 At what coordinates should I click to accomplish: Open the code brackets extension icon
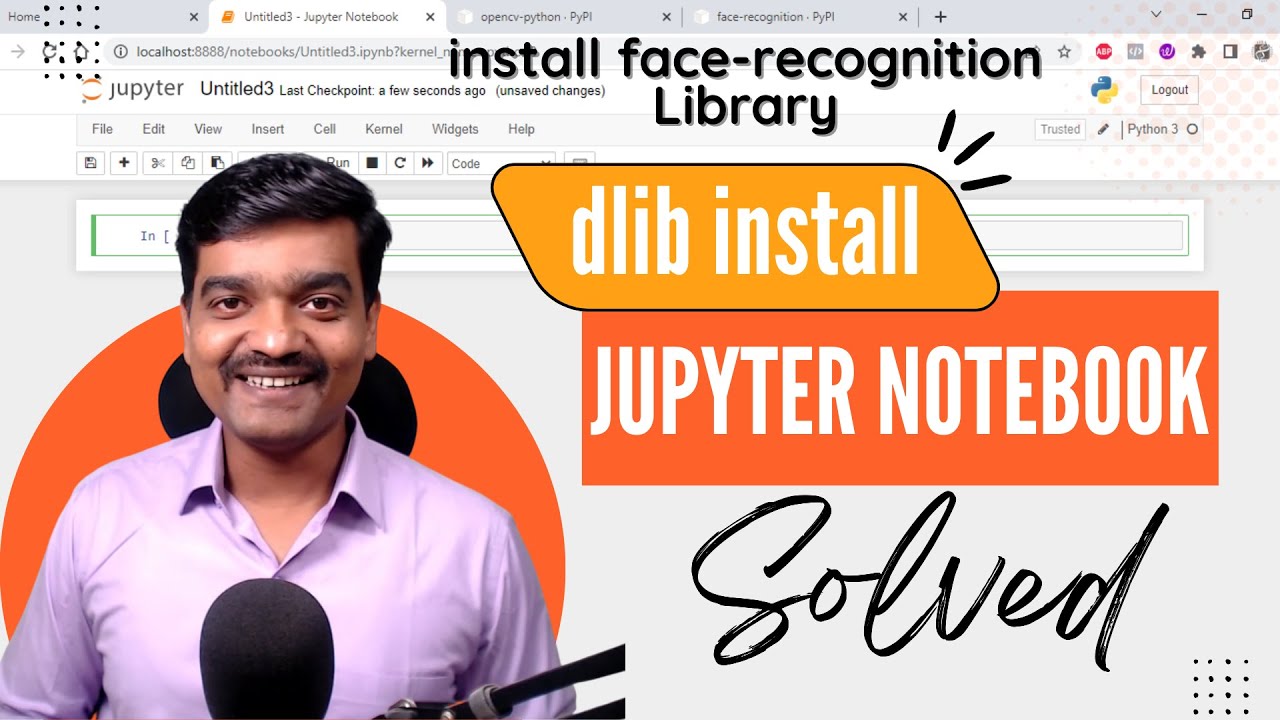point(1135,51)
